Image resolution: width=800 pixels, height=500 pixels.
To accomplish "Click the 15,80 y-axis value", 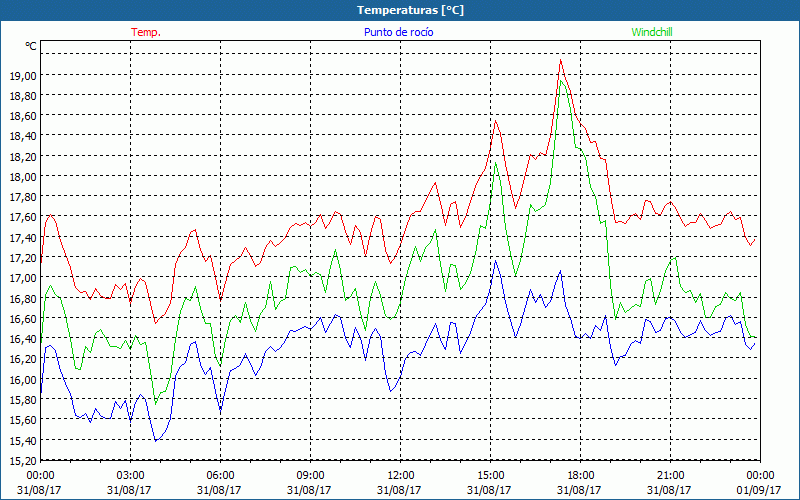I will (23, 399).
